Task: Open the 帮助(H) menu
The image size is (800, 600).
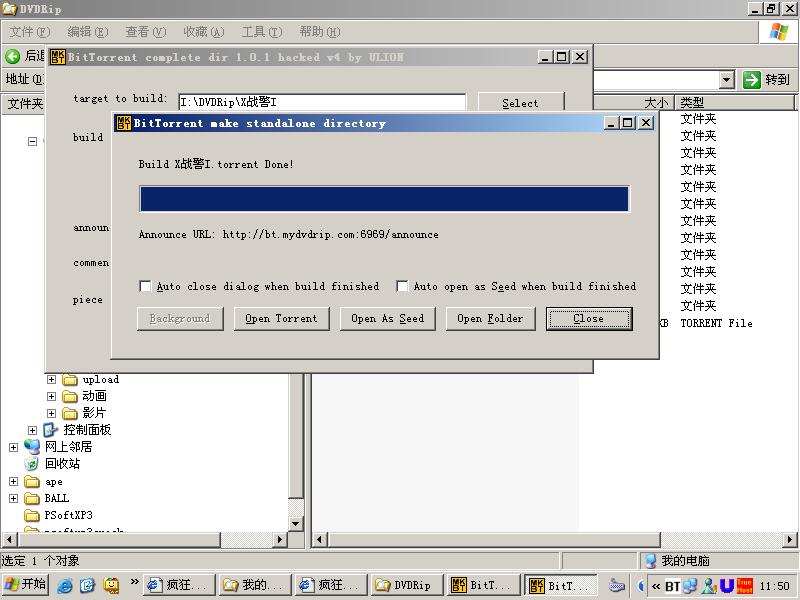Action: point(320,32)
